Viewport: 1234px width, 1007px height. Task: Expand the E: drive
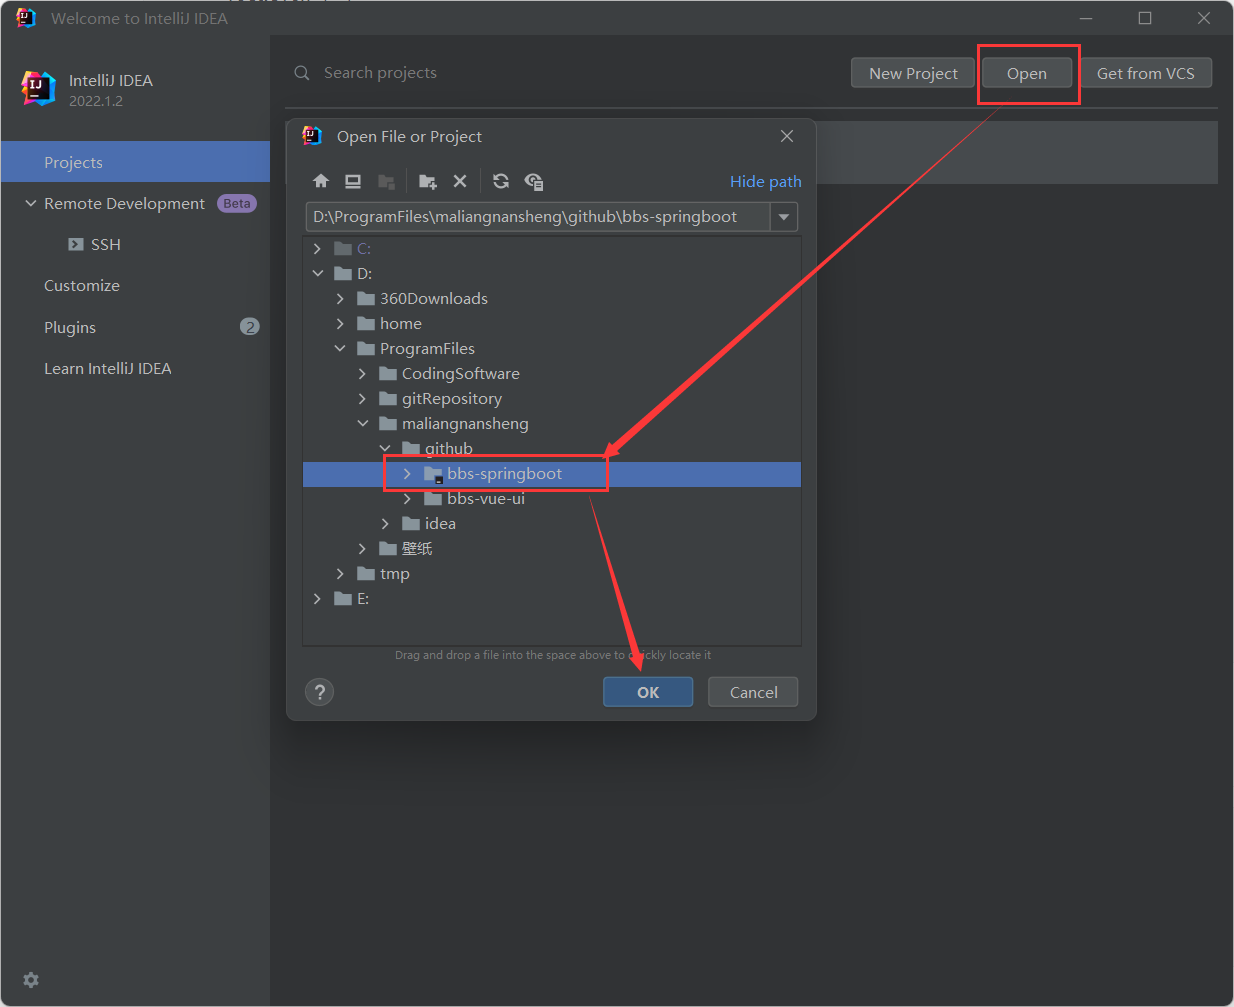[x=317, y=599]
